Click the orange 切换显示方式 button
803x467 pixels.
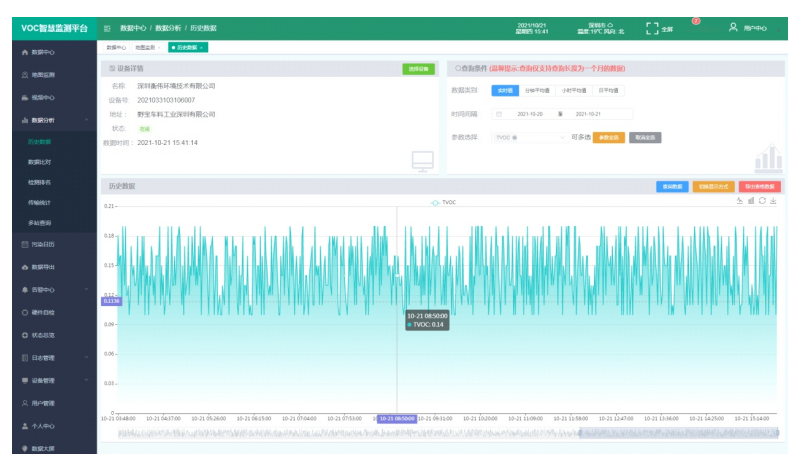click(713, 186)
